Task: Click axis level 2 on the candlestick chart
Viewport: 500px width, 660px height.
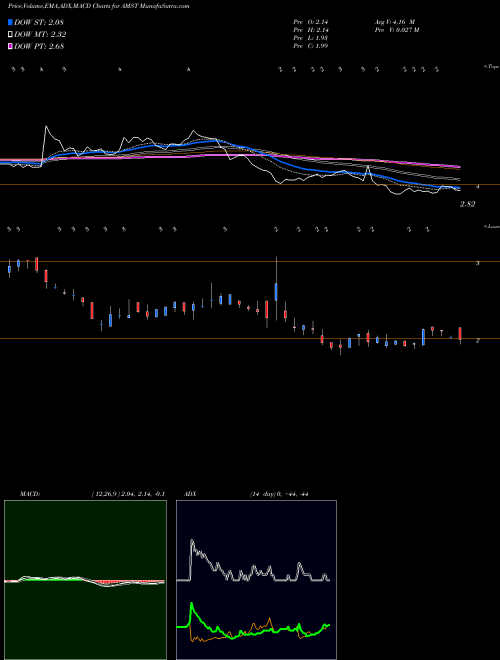Action: click(x=478, y=341)
